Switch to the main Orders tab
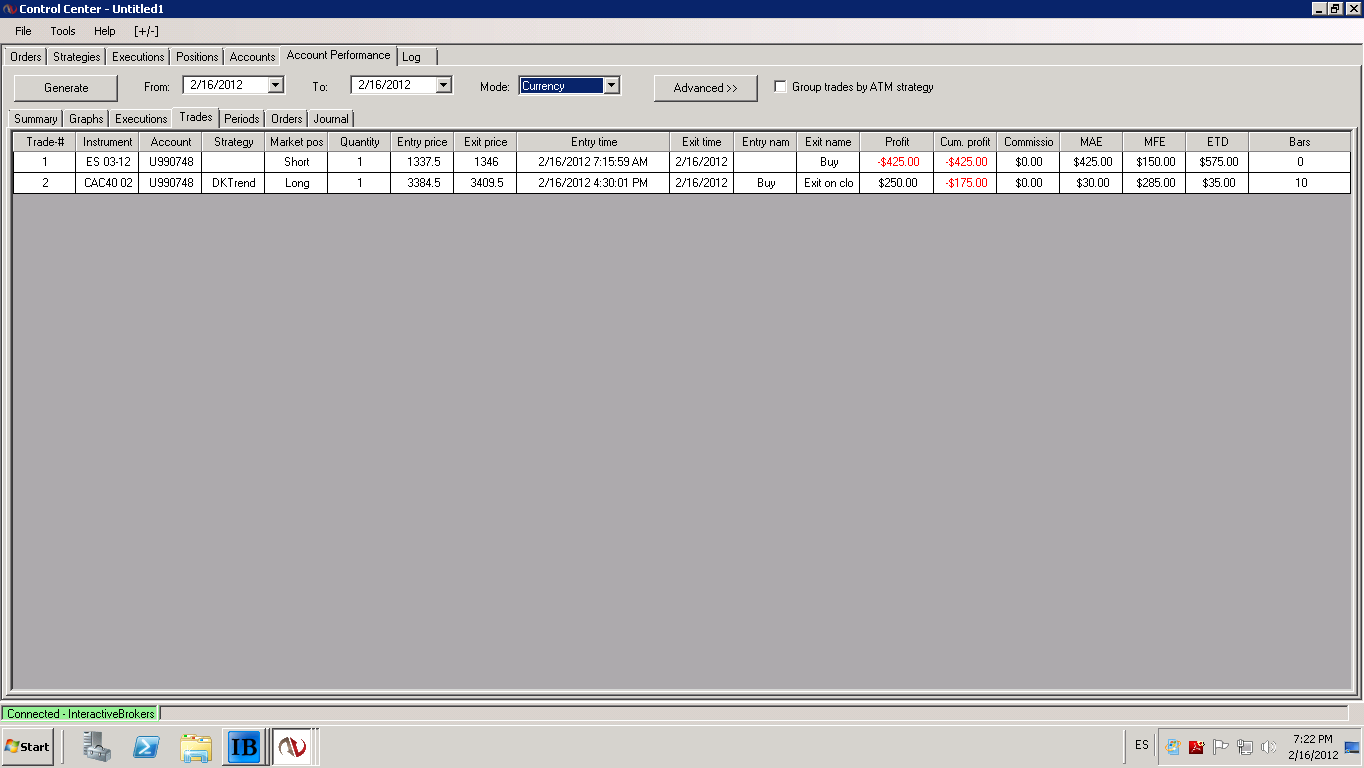 coord(26,57)
